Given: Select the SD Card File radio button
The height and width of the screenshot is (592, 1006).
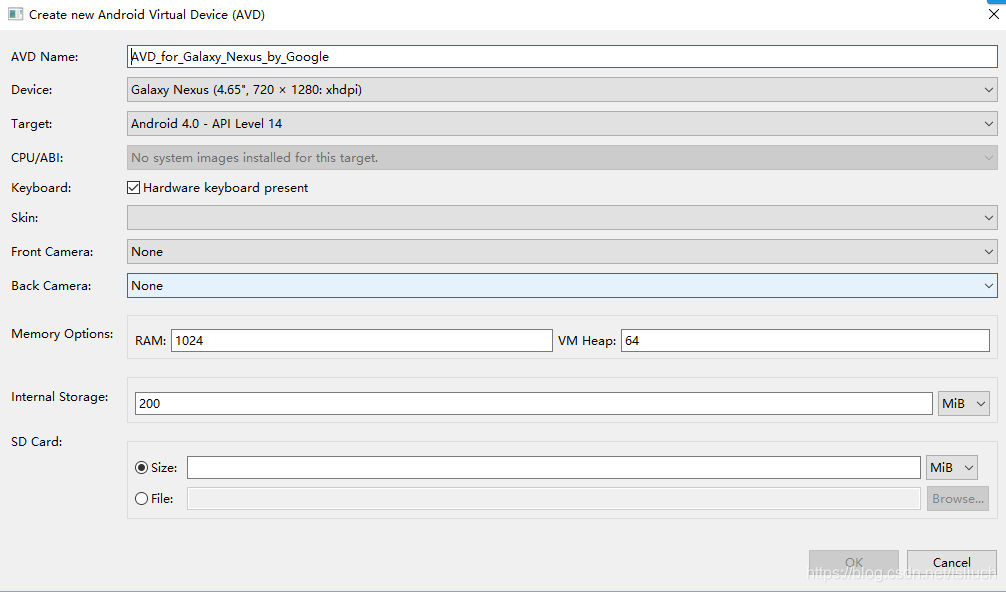Looking at the screenshot, I should pyautogui.click(x=141, y=498).
